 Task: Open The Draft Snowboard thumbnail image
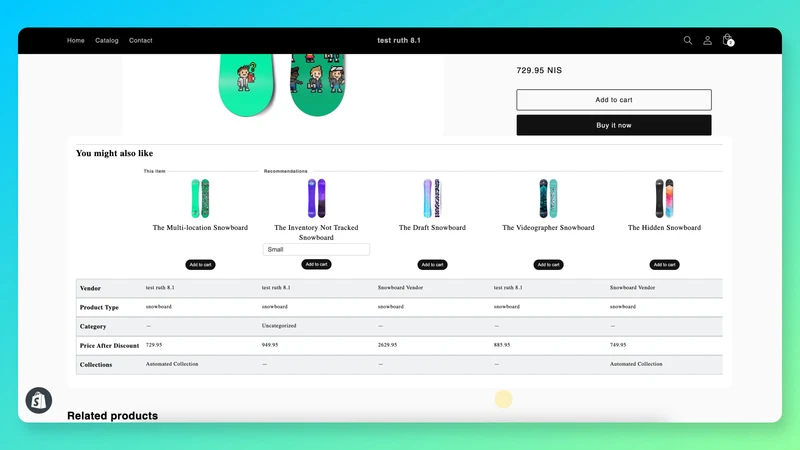[x=432, y=198]
